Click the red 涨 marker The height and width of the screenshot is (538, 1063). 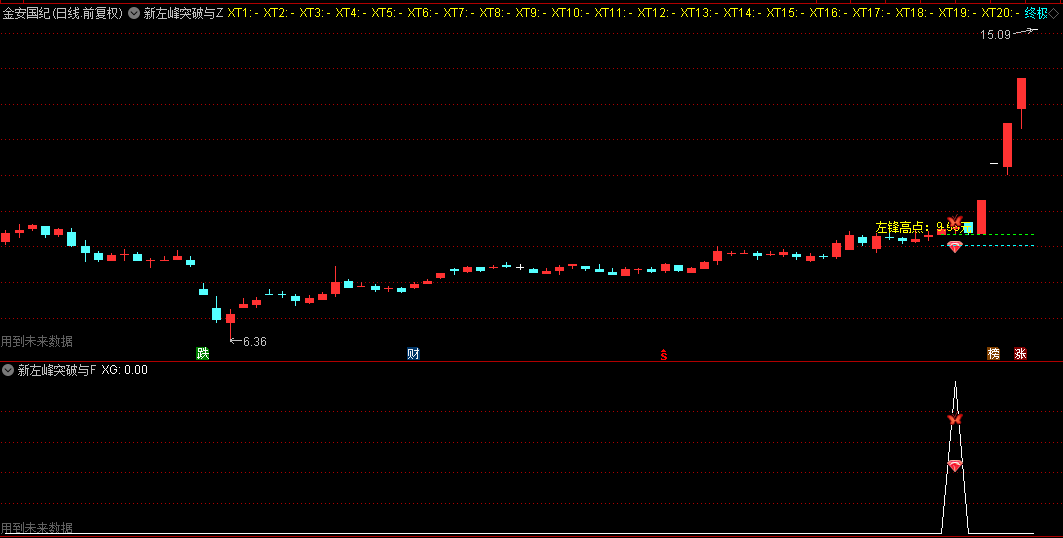1020,353
